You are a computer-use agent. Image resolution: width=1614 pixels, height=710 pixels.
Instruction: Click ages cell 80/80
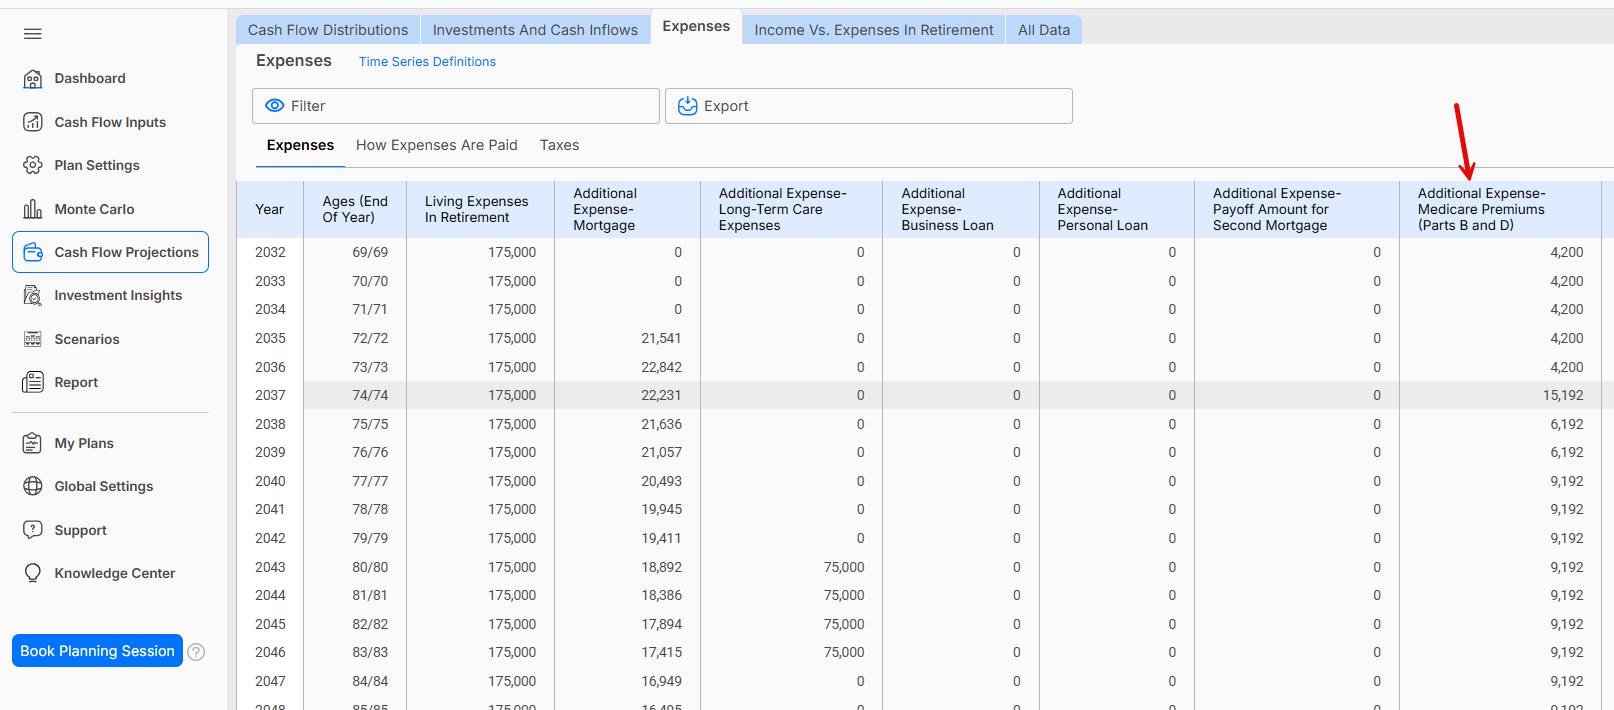click(x=370, y=567)
